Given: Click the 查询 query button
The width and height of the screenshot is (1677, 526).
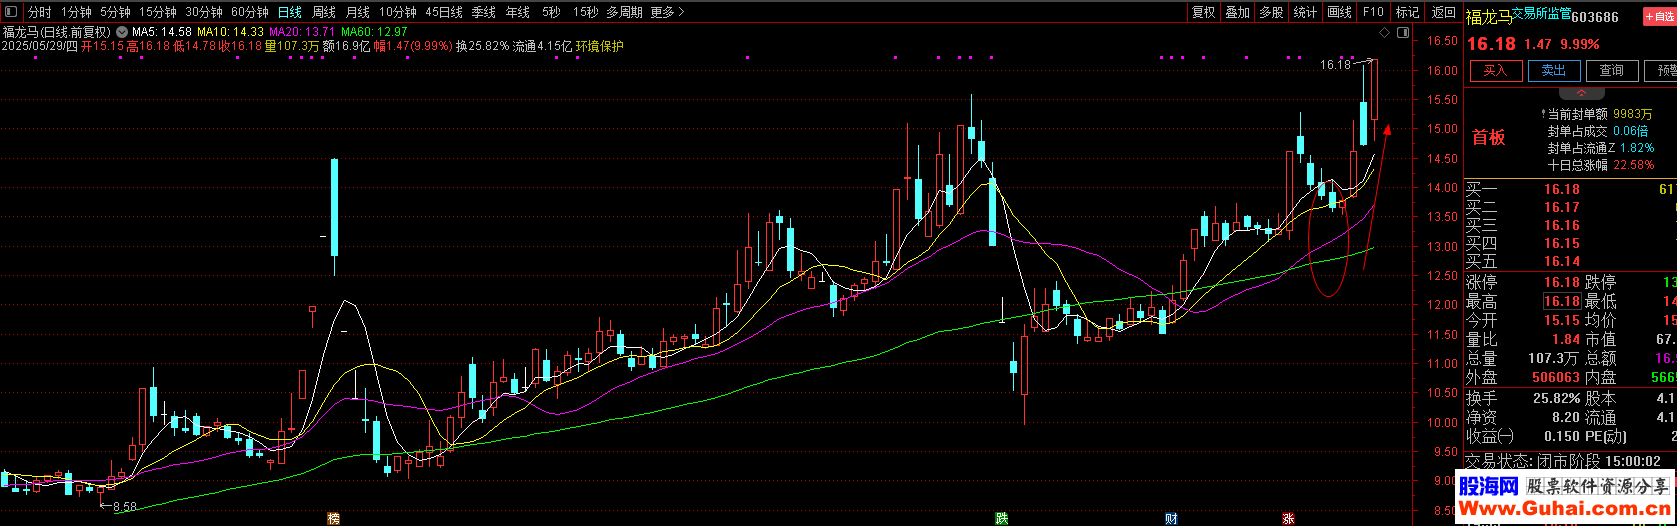Looking at the screenshot, I should point(1612,70).
